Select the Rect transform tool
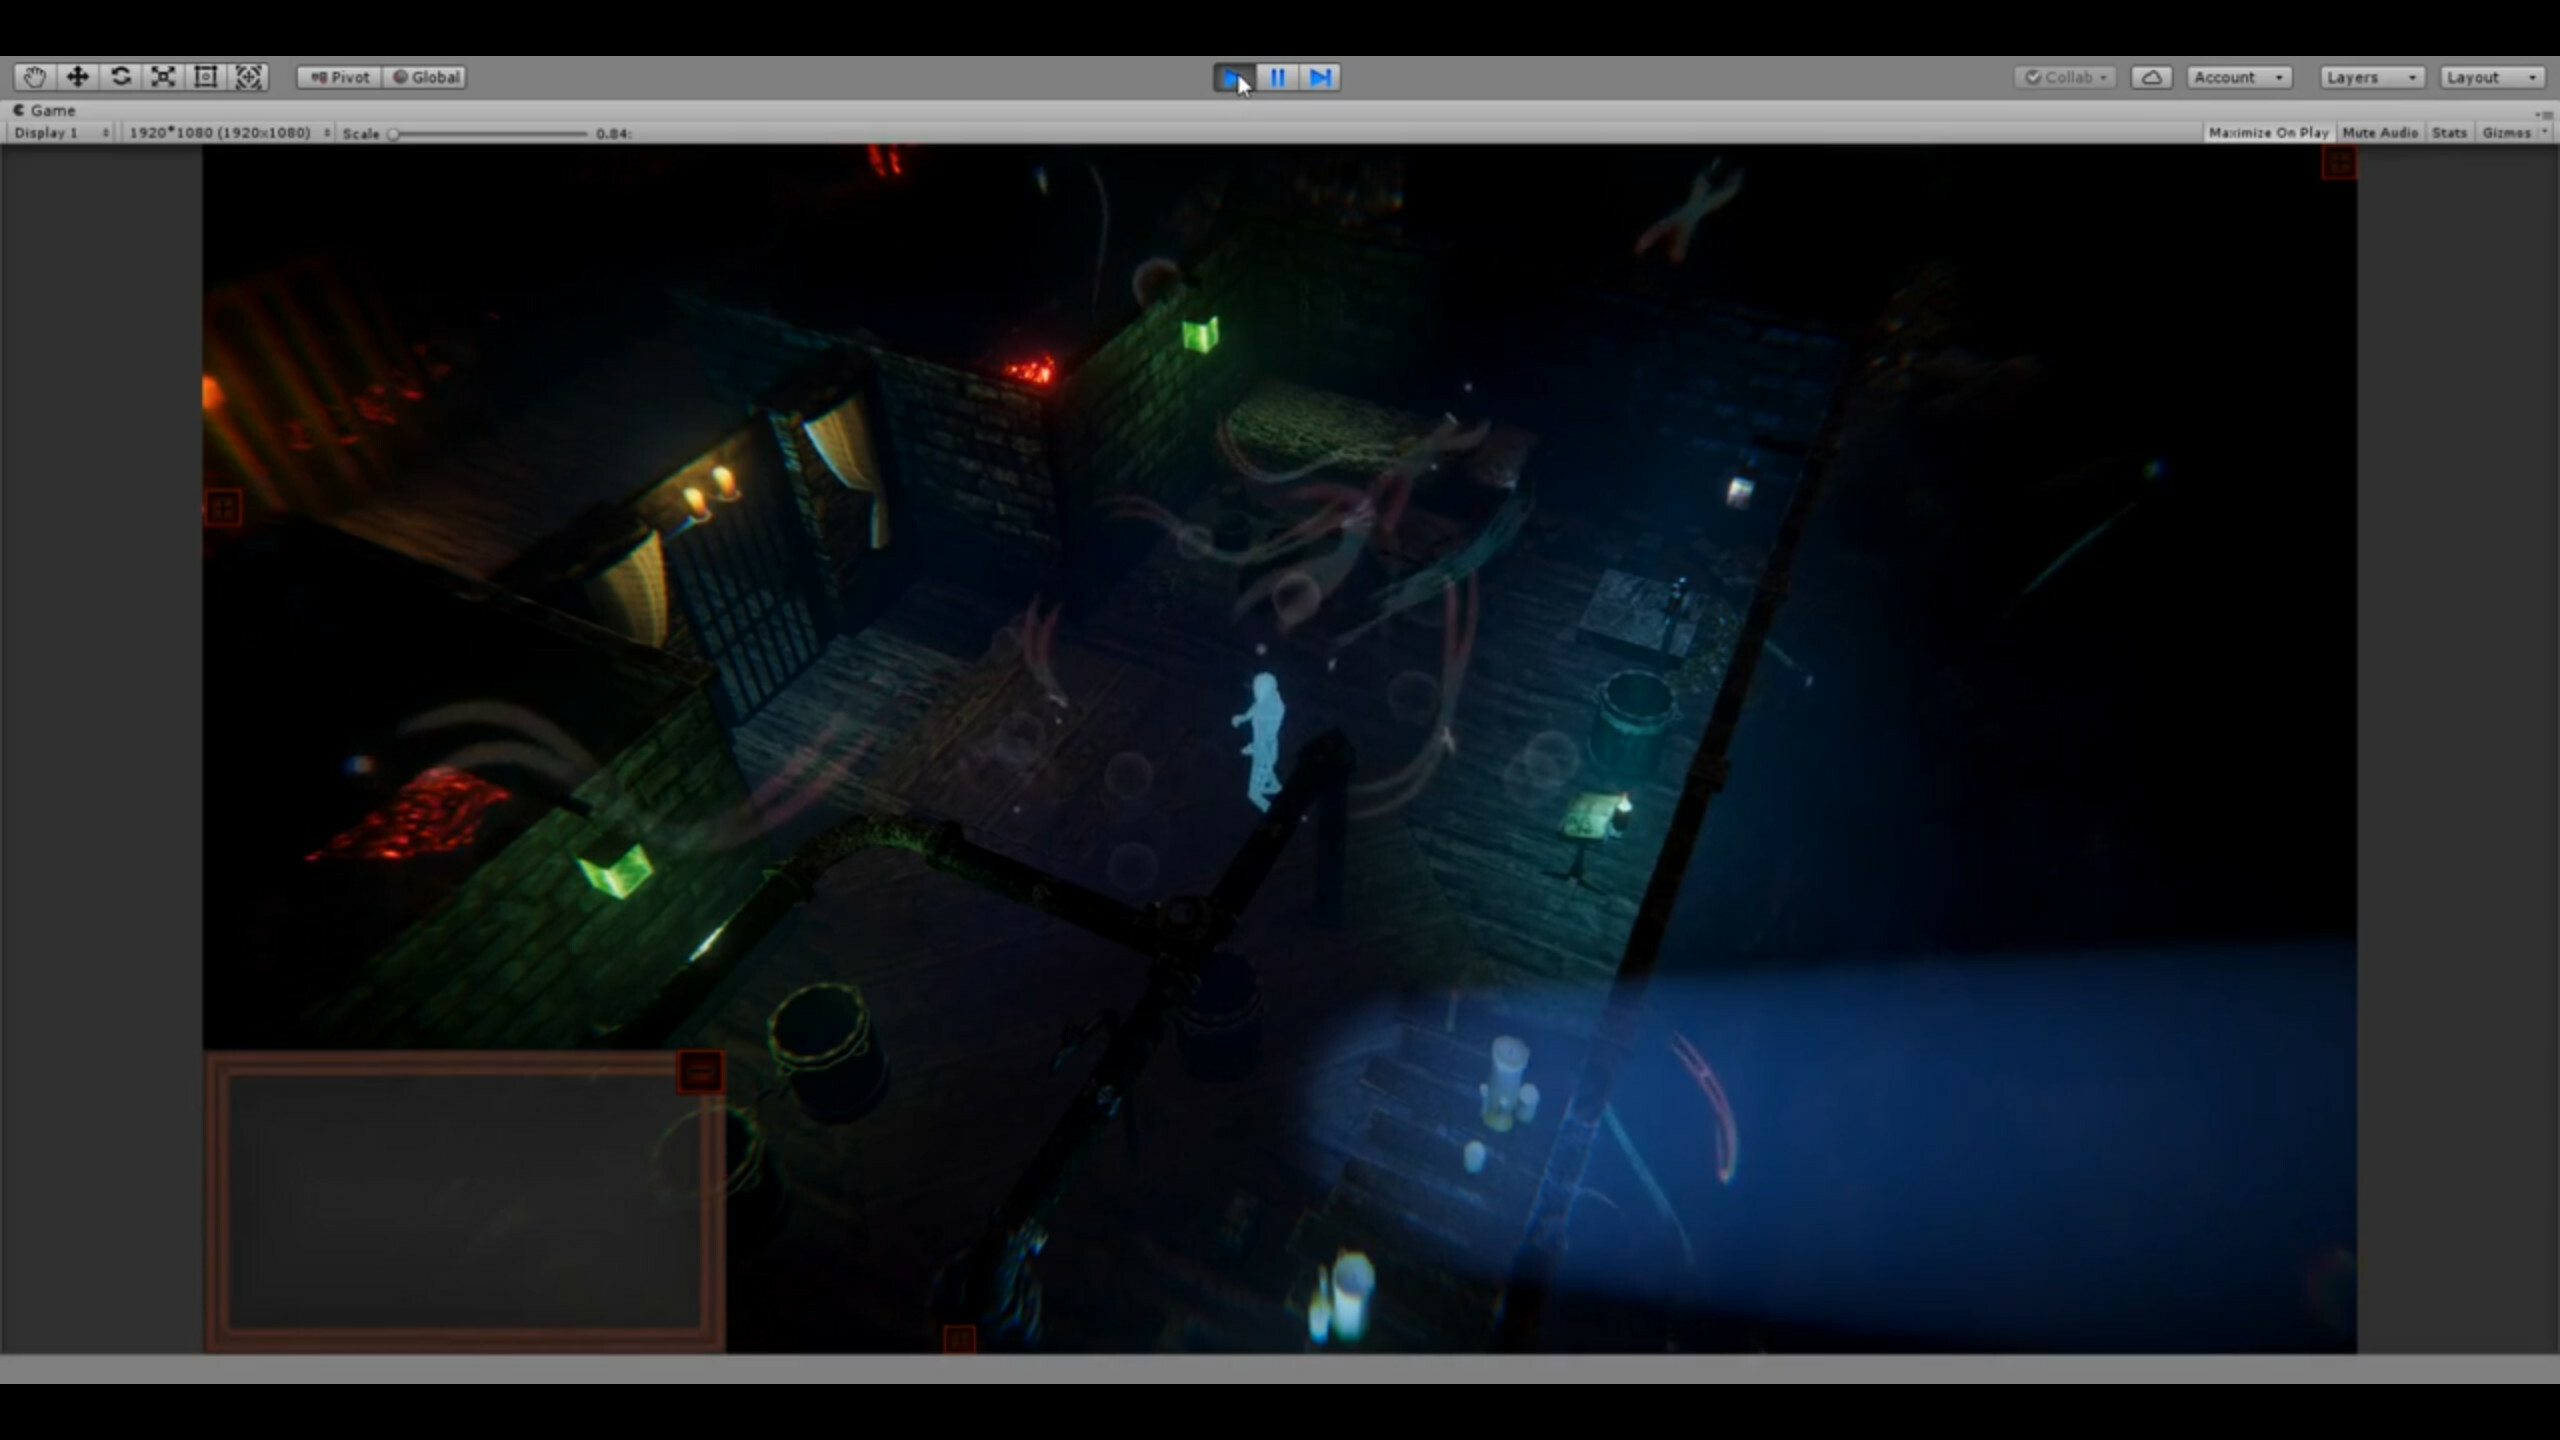Viewport: 2560px width, 1440px height. (x=206, y=77)
